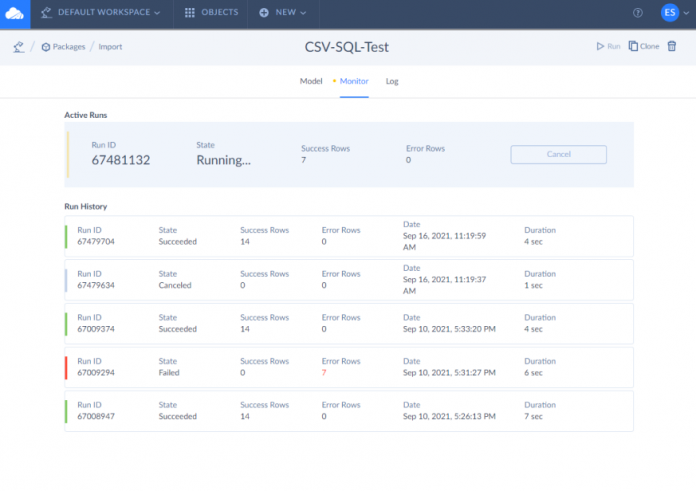Click the Objects grid icon
The image size is (696, 491).
tap(190, 13)
